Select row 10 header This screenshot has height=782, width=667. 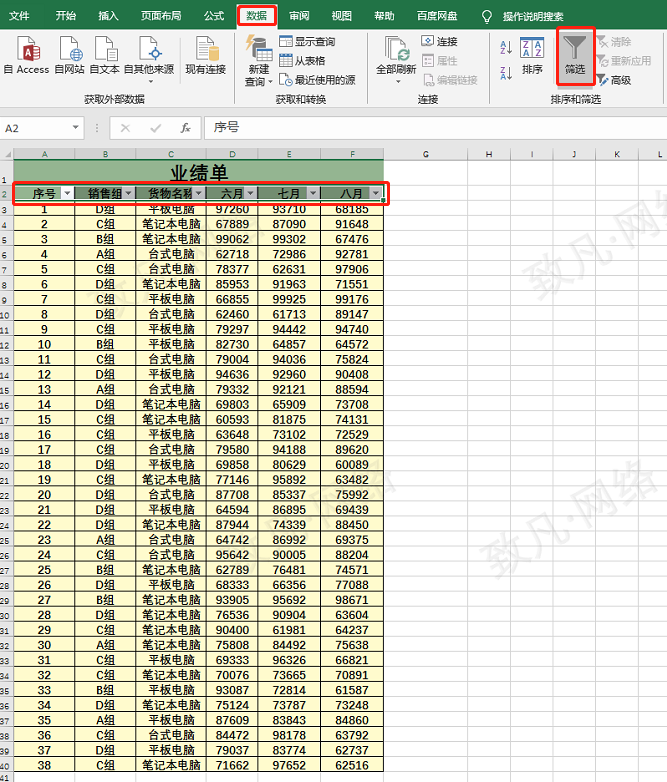pos(5,315)
